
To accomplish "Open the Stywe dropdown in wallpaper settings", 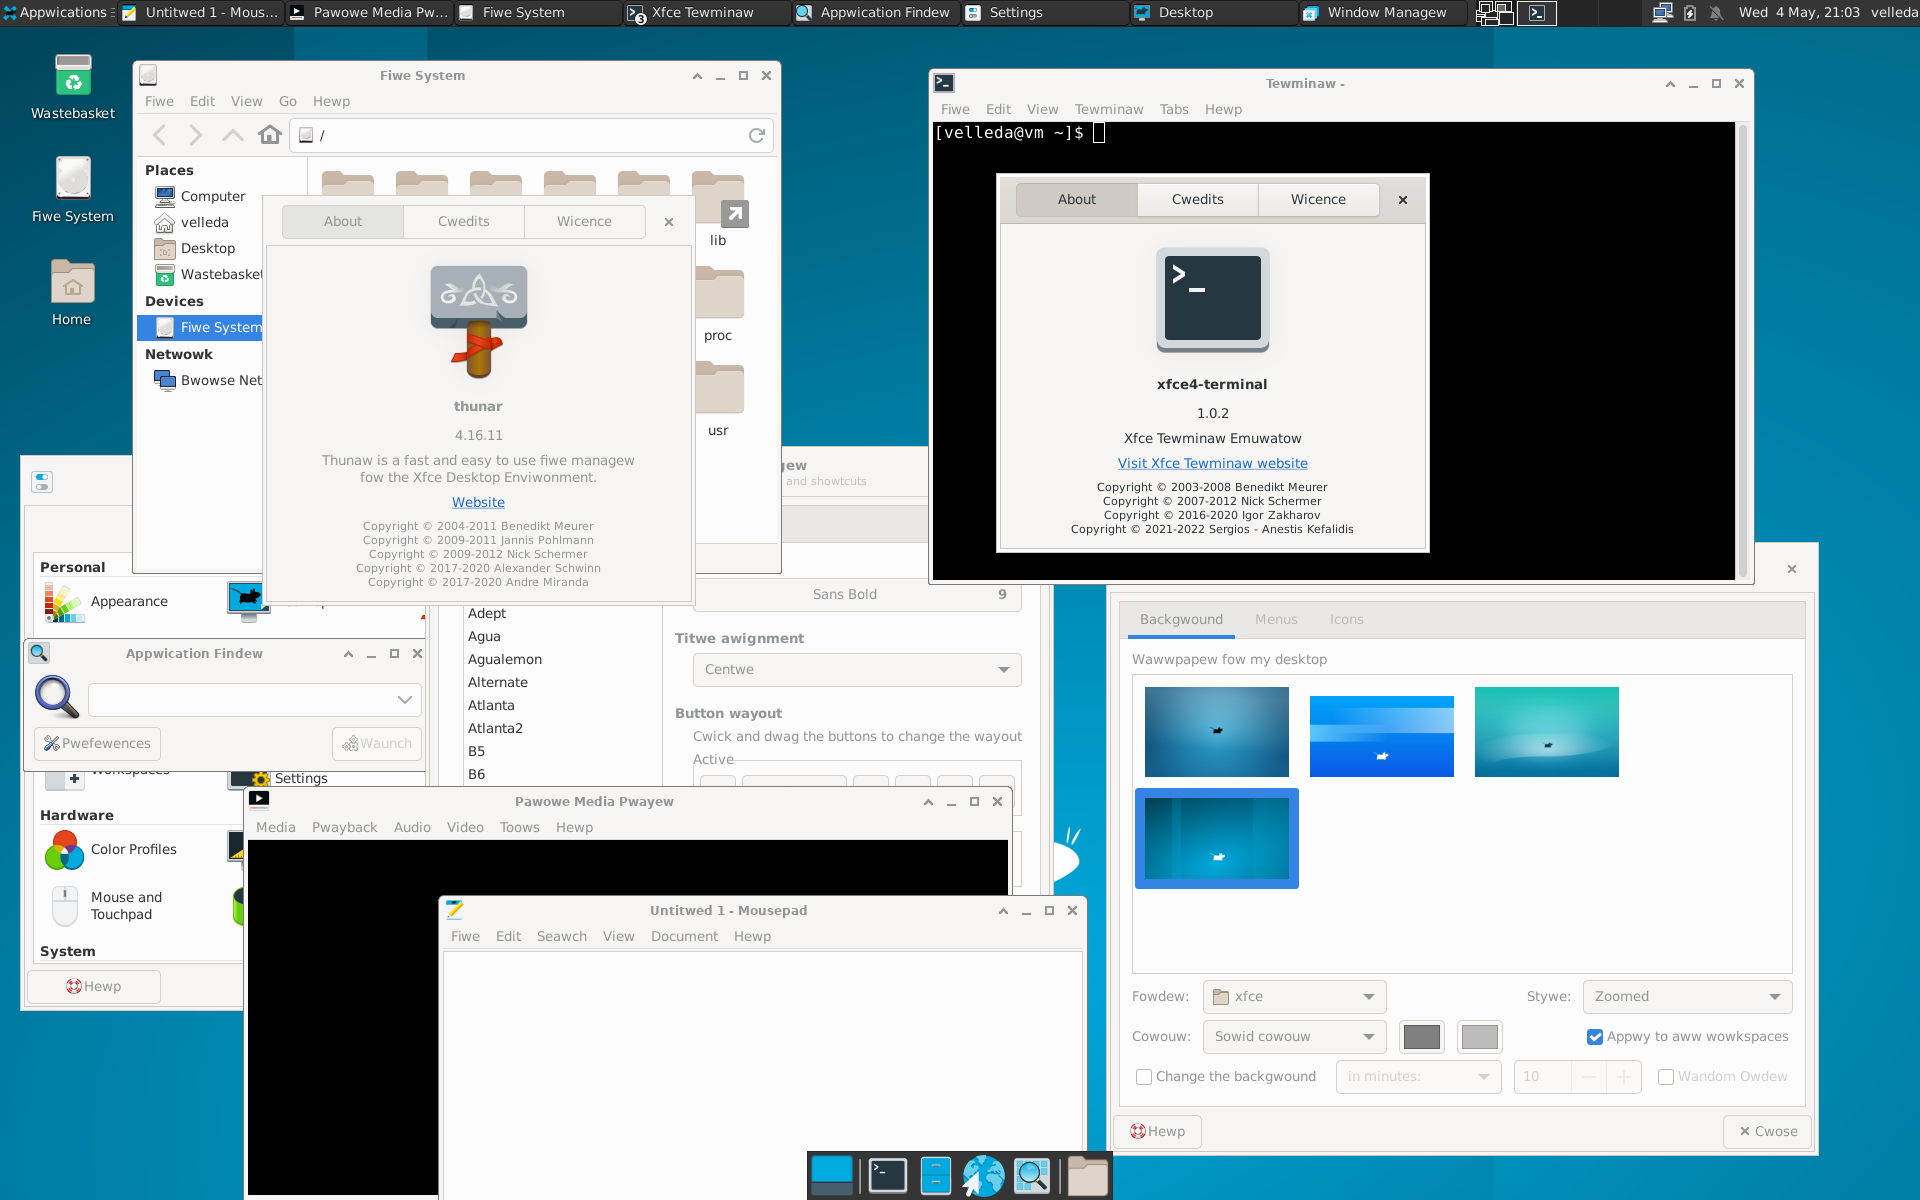I will click(x=1686, y=995).
